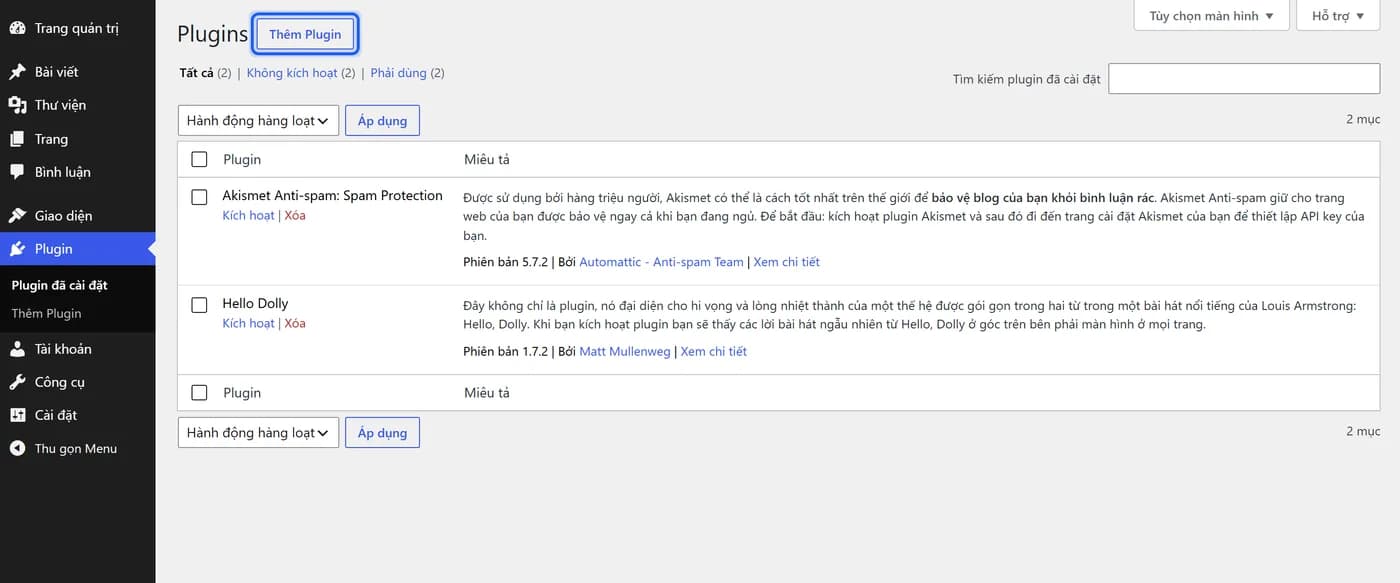Select Thêm Plugin submenu item in sidebar
The height and width of the screenshot is (583, 1400).
coord(46,313)
